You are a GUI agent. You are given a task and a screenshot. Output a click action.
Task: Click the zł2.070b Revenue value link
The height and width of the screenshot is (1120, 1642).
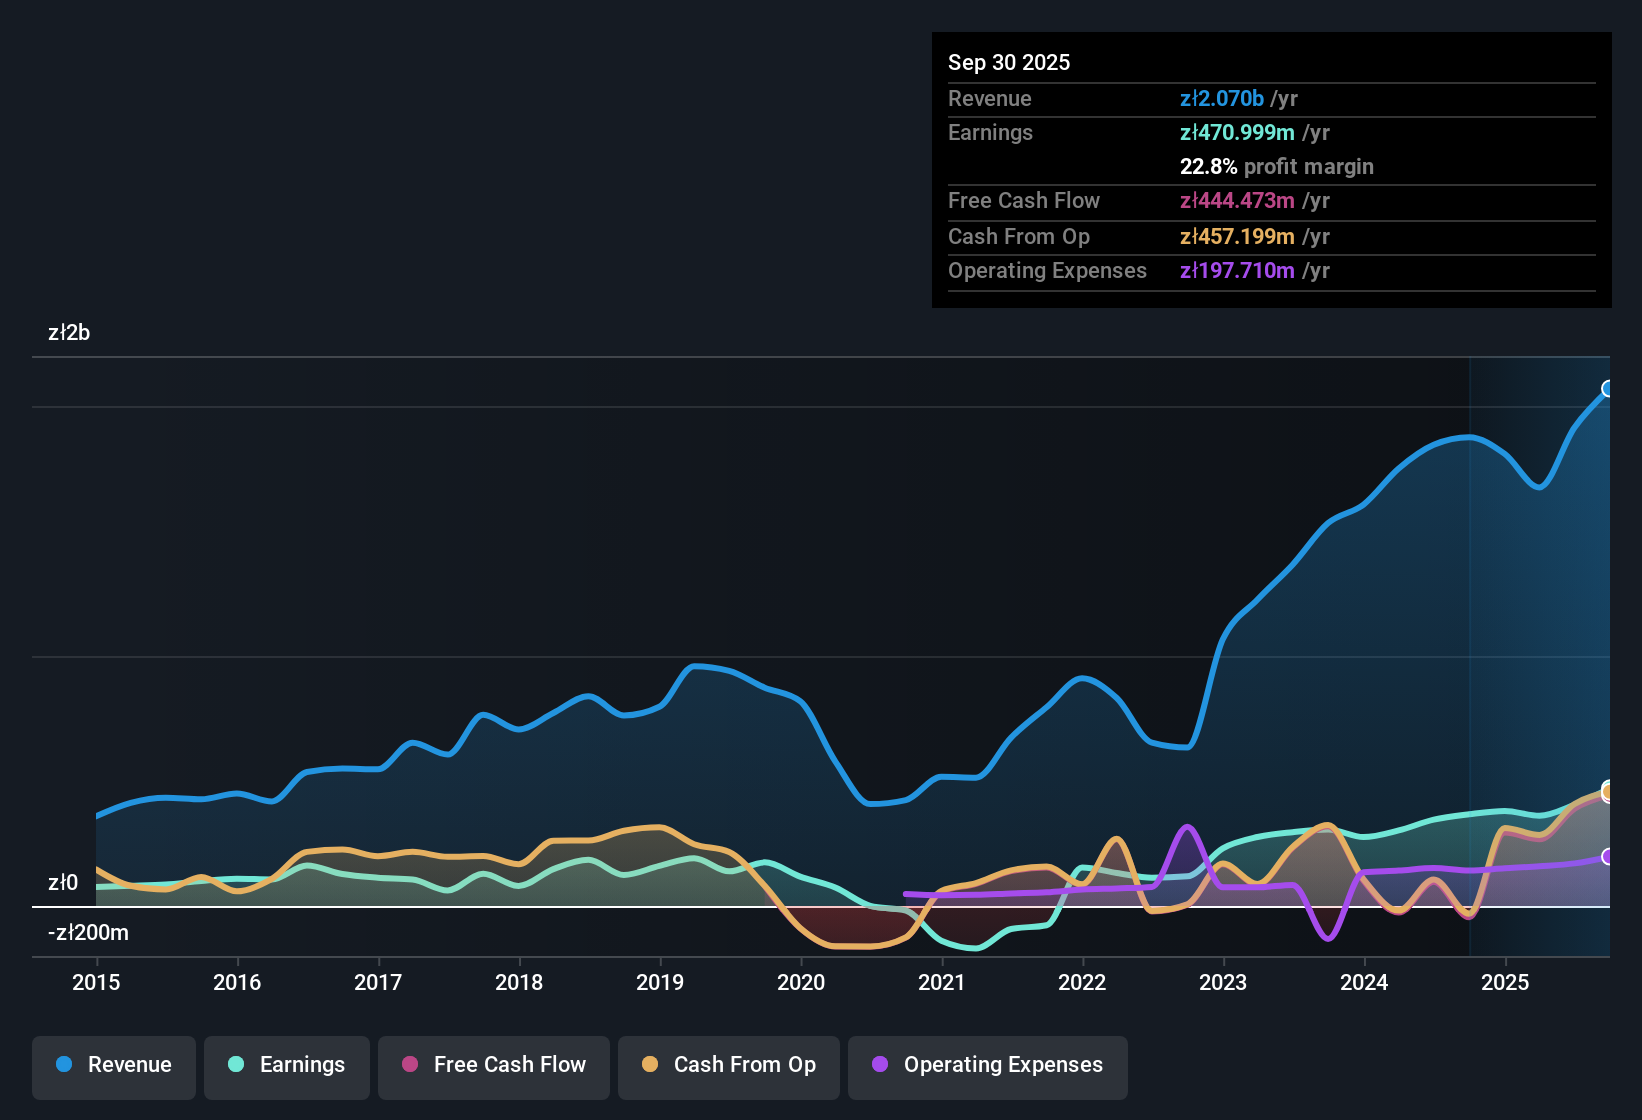tap(1222, 98)
